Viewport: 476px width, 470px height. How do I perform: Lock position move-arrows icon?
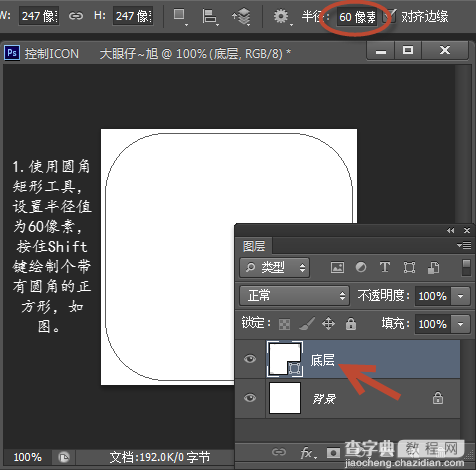pyautogui.click(x=328, y=324)
